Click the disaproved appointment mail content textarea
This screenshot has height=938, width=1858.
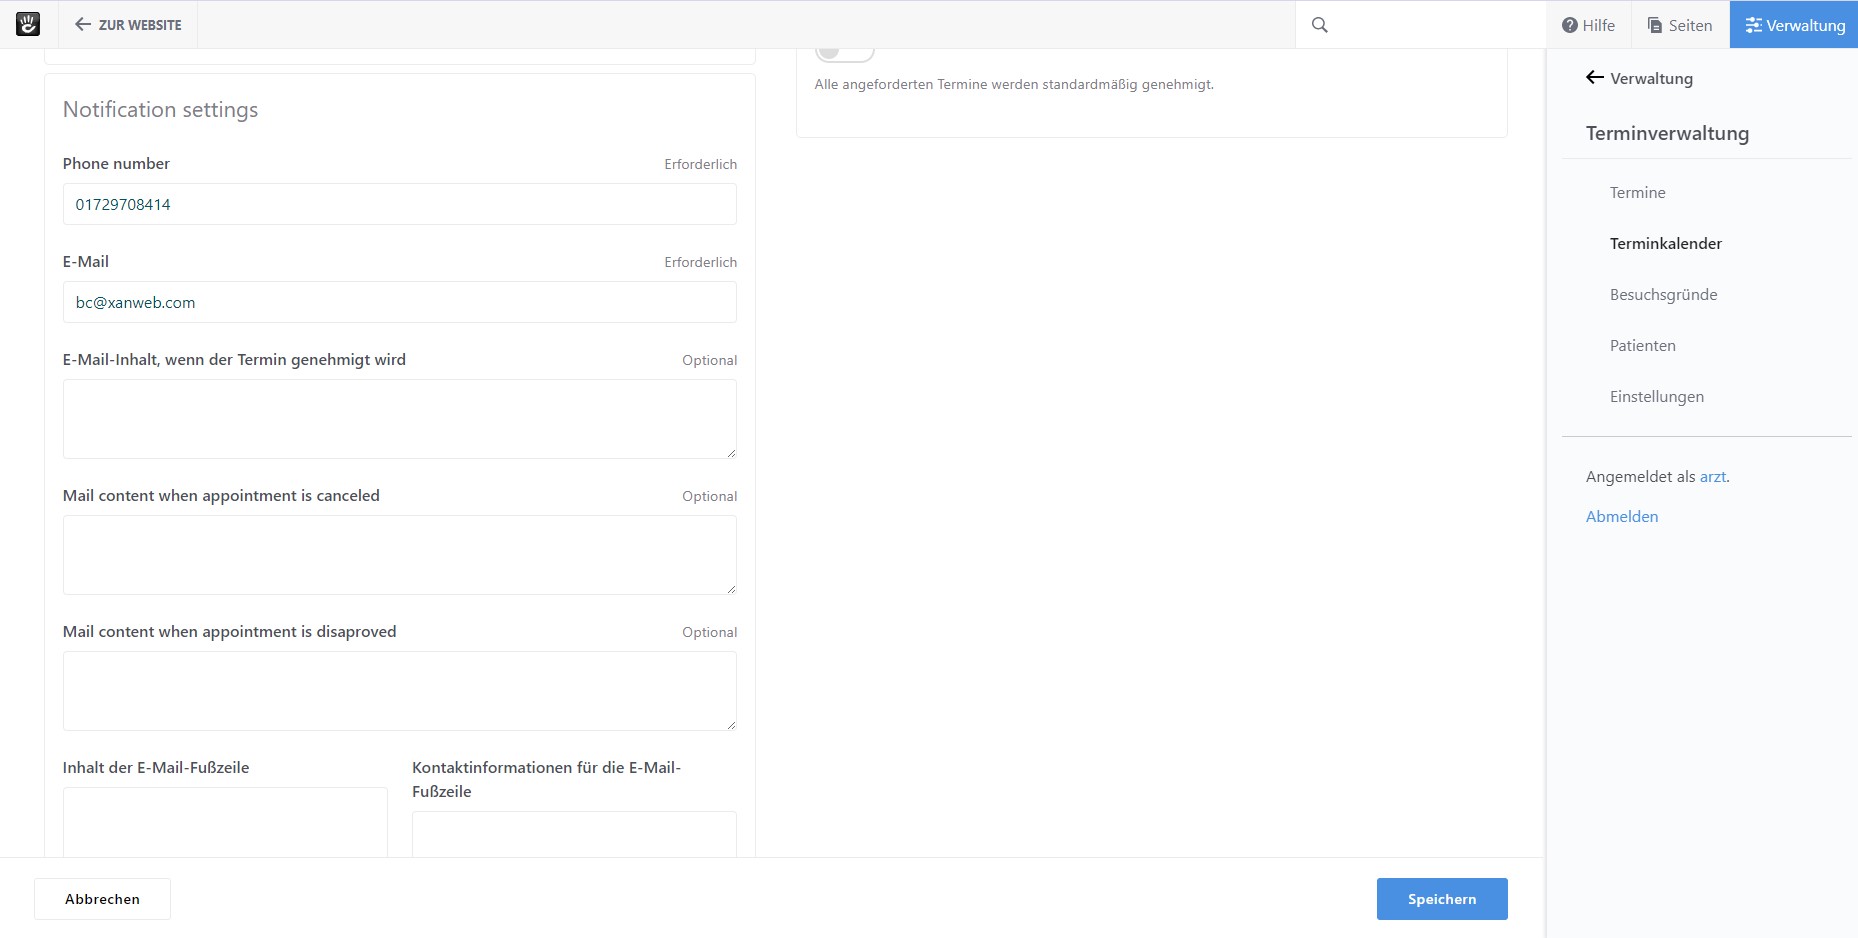click(400, 691)
